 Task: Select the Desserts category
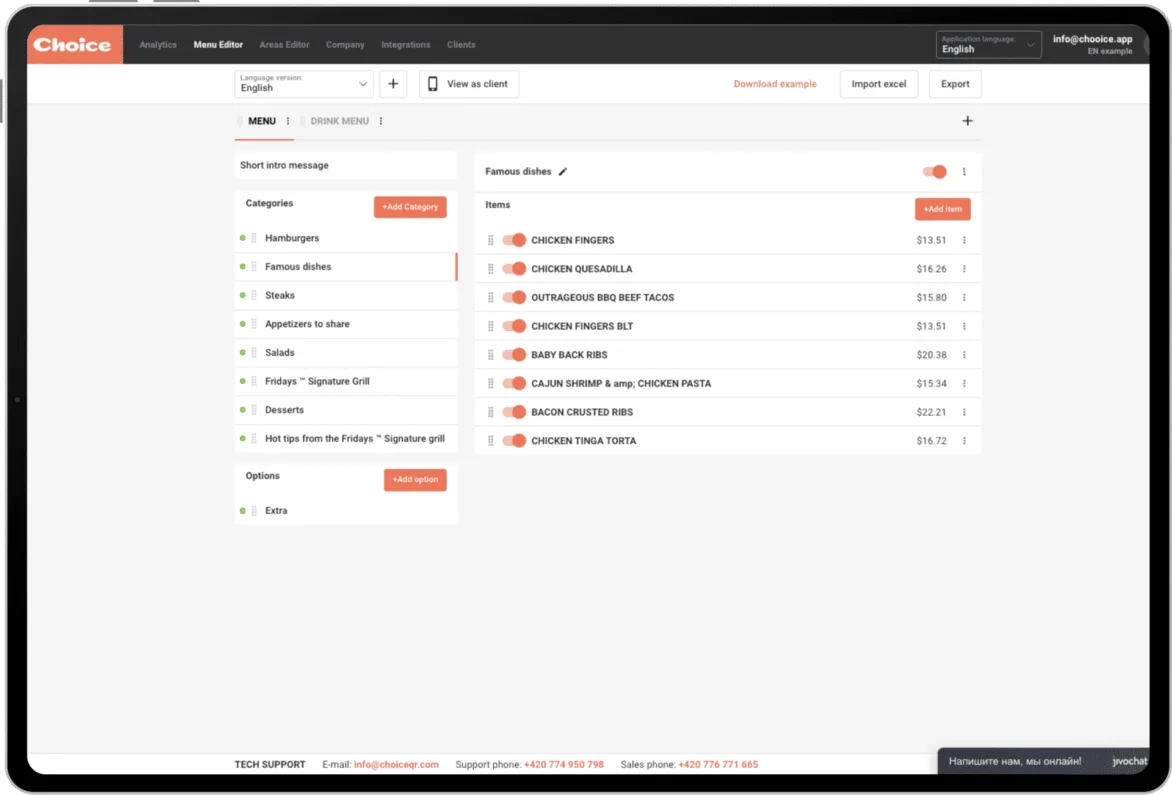tap(284, 410)
